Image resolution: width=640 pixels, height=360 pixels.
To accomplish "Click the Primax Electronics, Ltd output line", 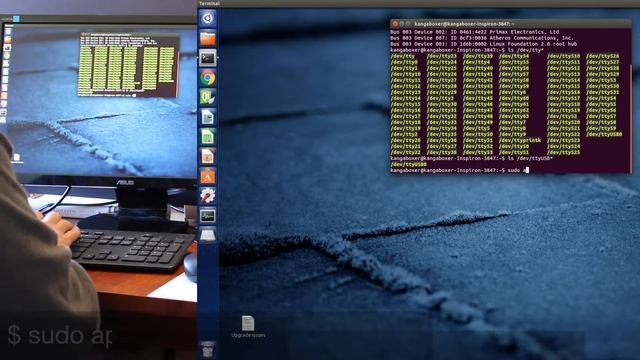I will coord(475,32).
